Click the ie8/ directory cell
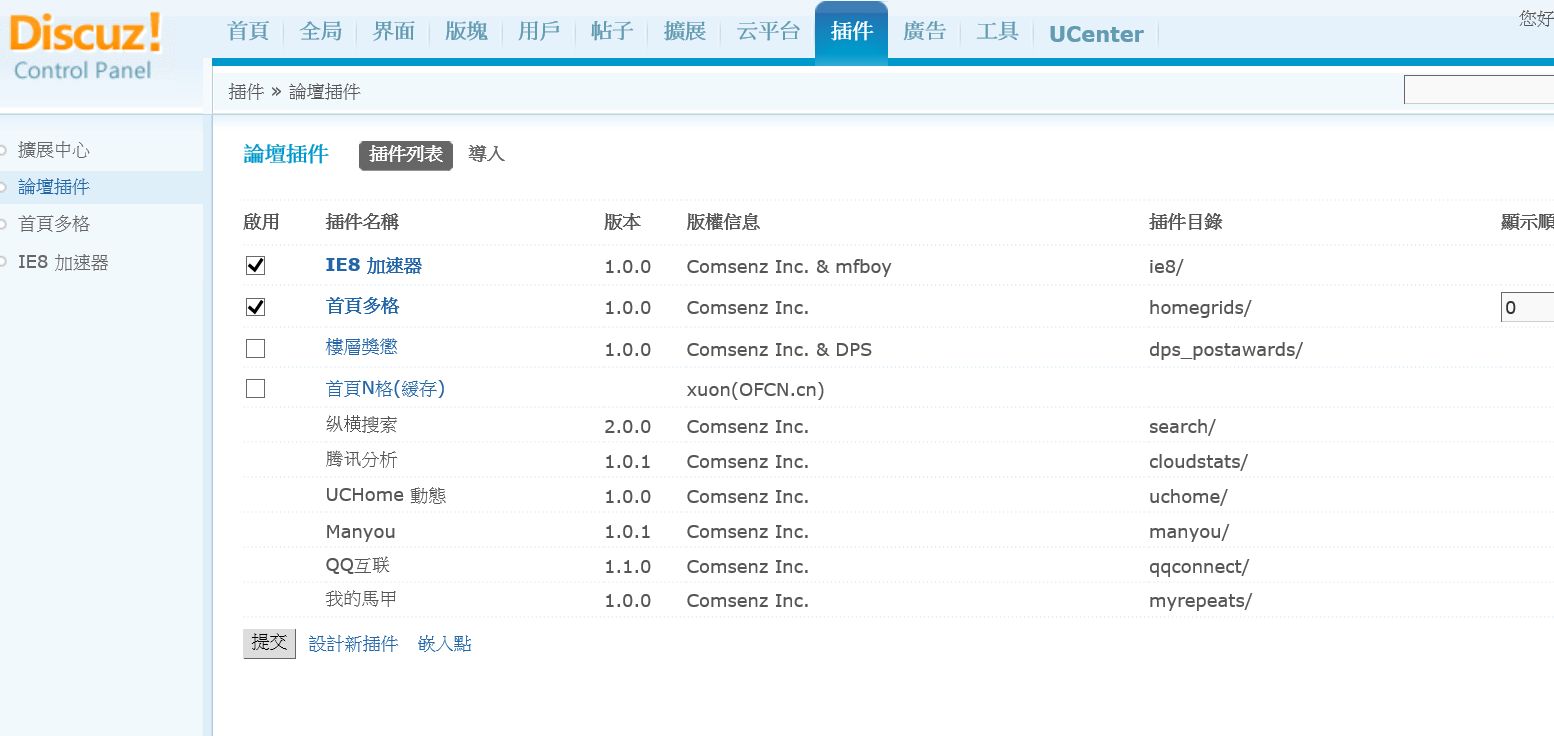The image size is (1554, 736). tap(1167, 267)
